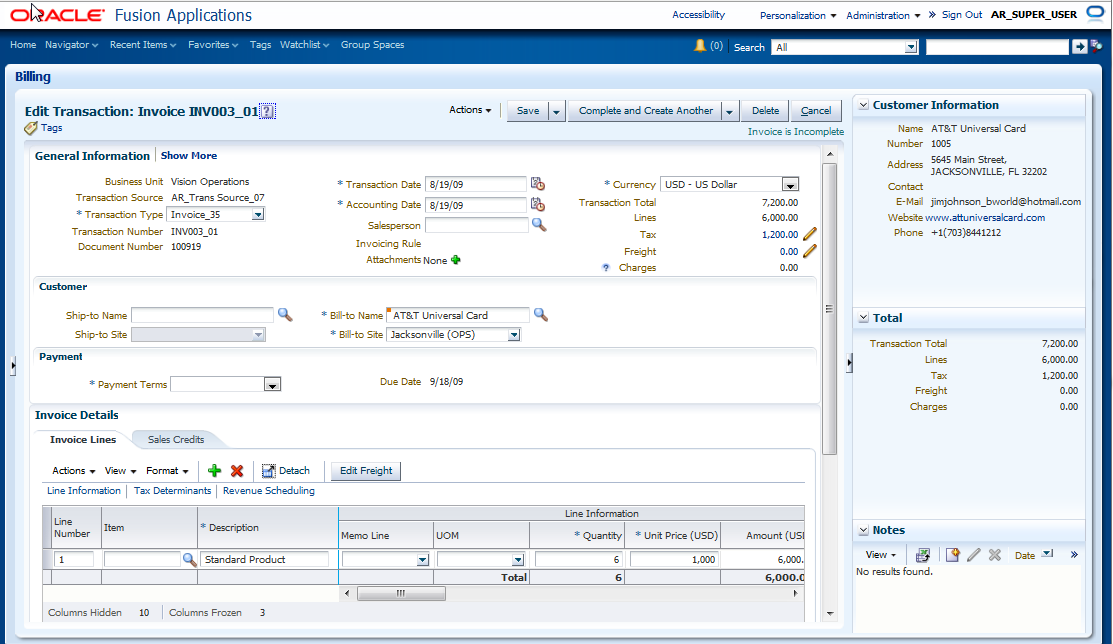Delete the selected invoice line

(x=237, y=471)
